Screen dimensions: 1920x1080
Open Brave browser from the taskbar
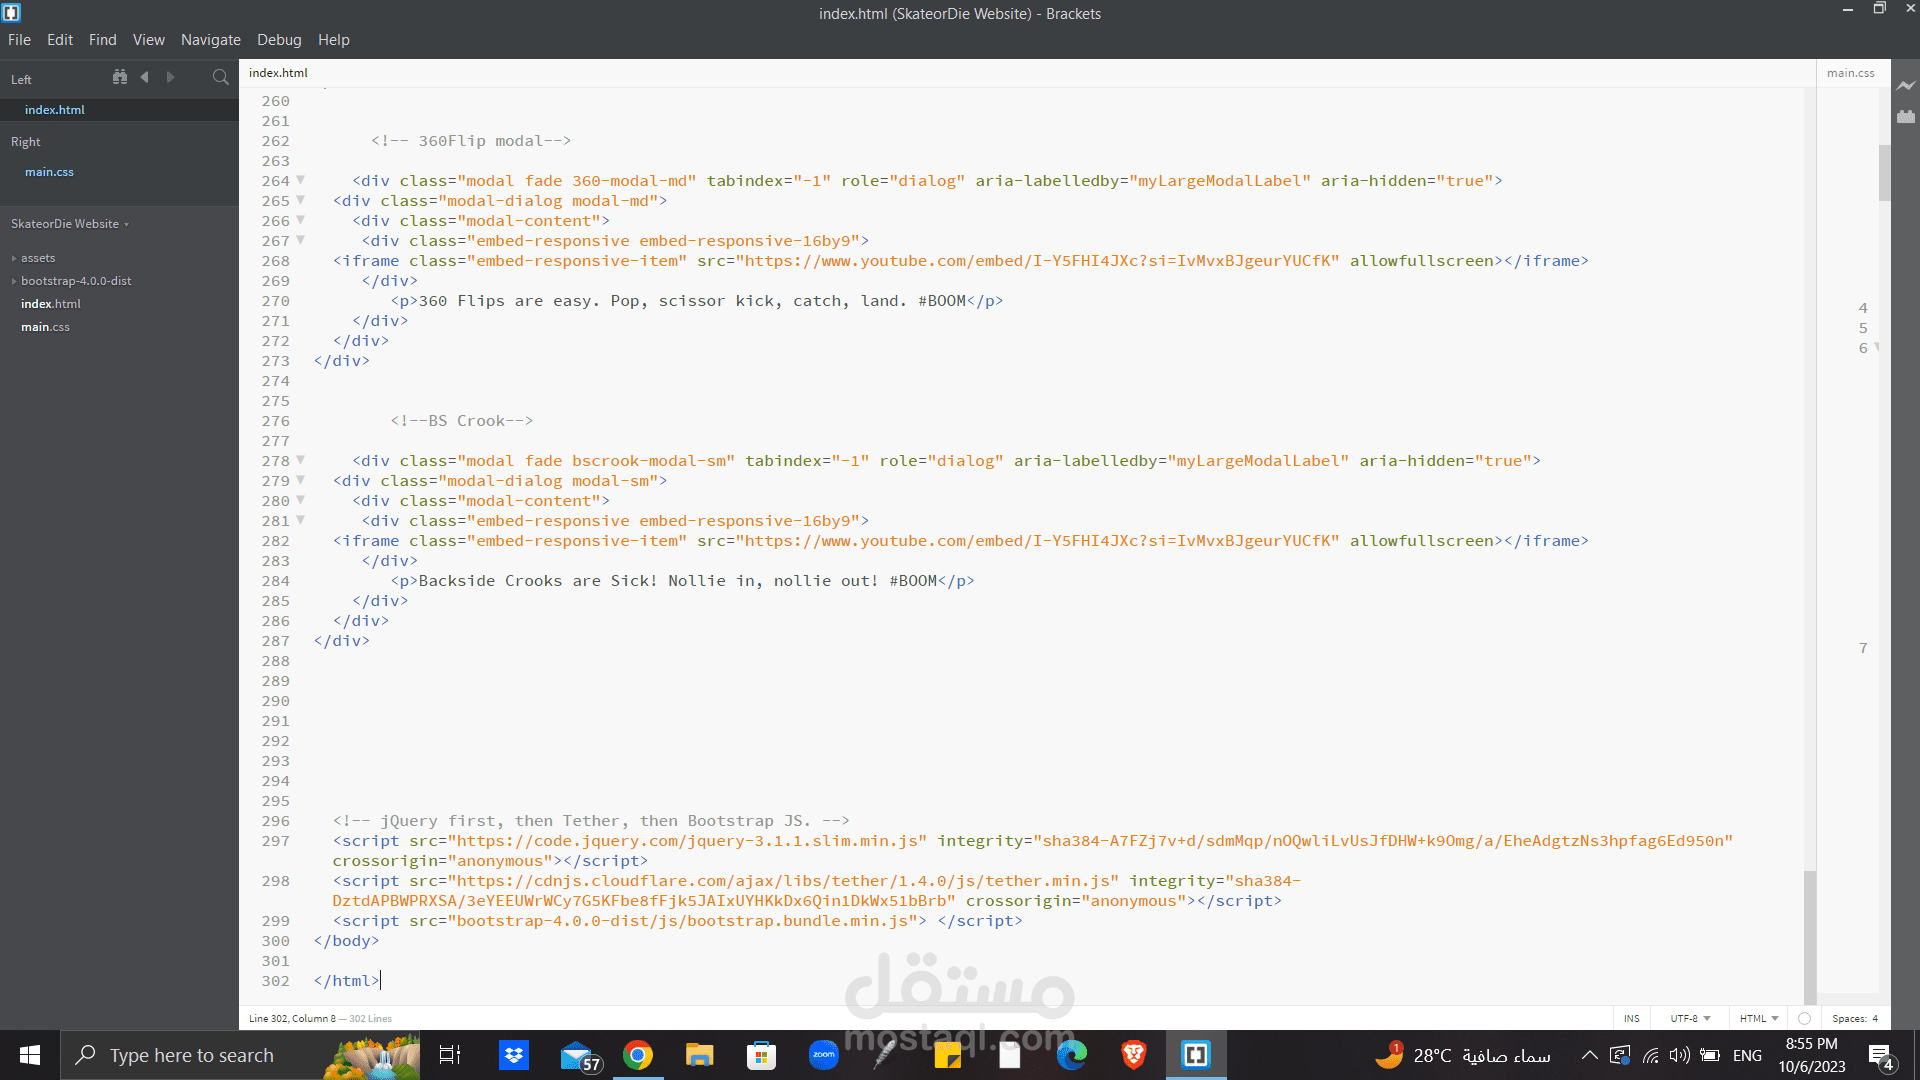click(1133, 1055)
